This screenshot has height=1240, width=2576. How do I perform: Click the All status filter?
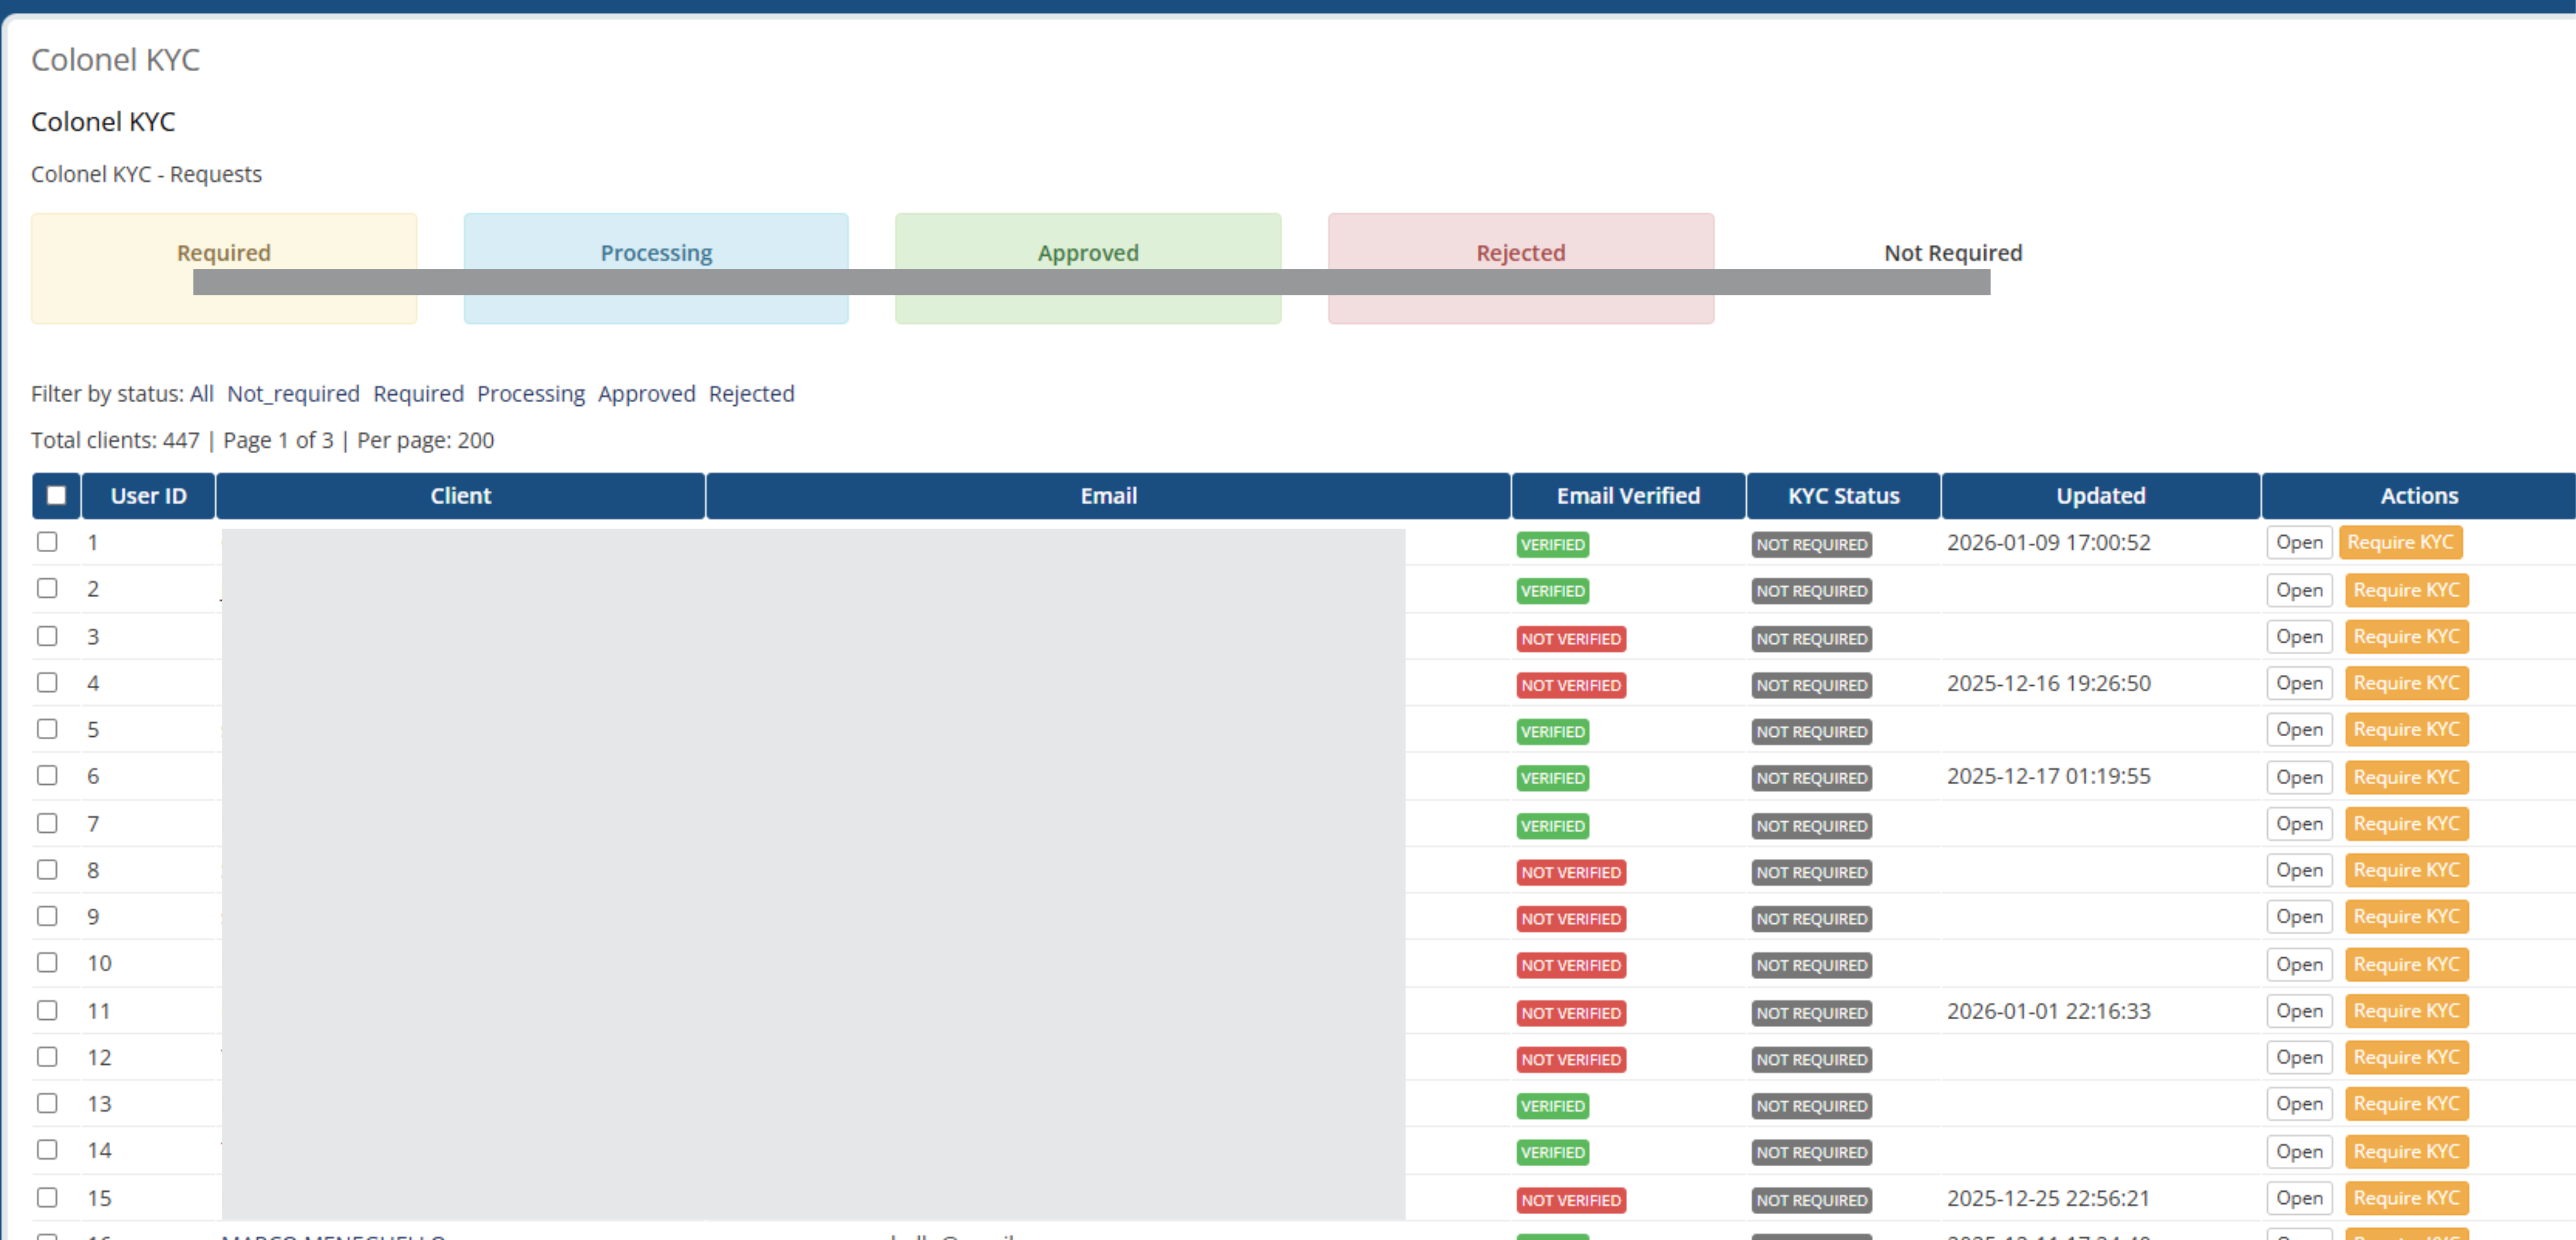[201, 394]
